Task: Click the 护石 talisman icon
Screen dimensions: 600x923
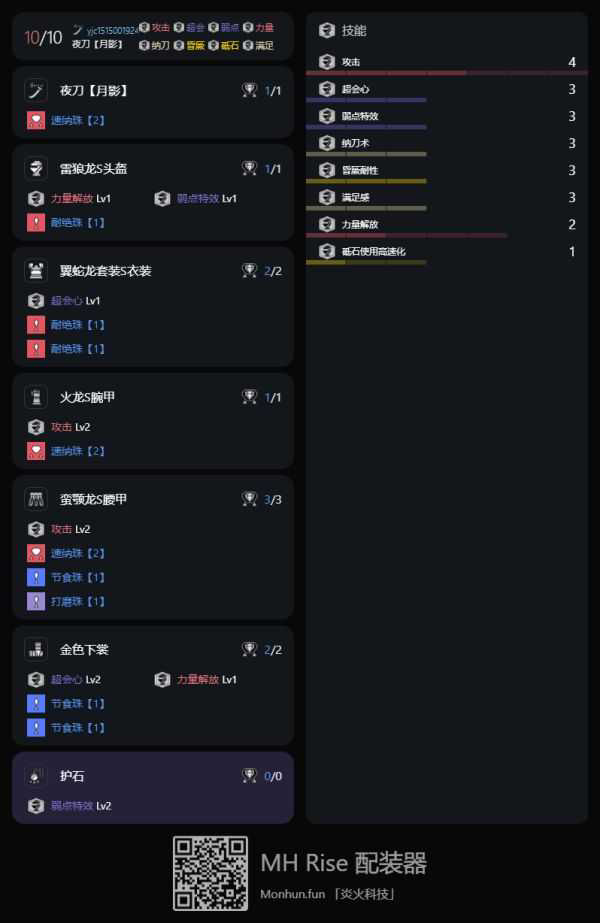Action: click(x=36, y=775)
